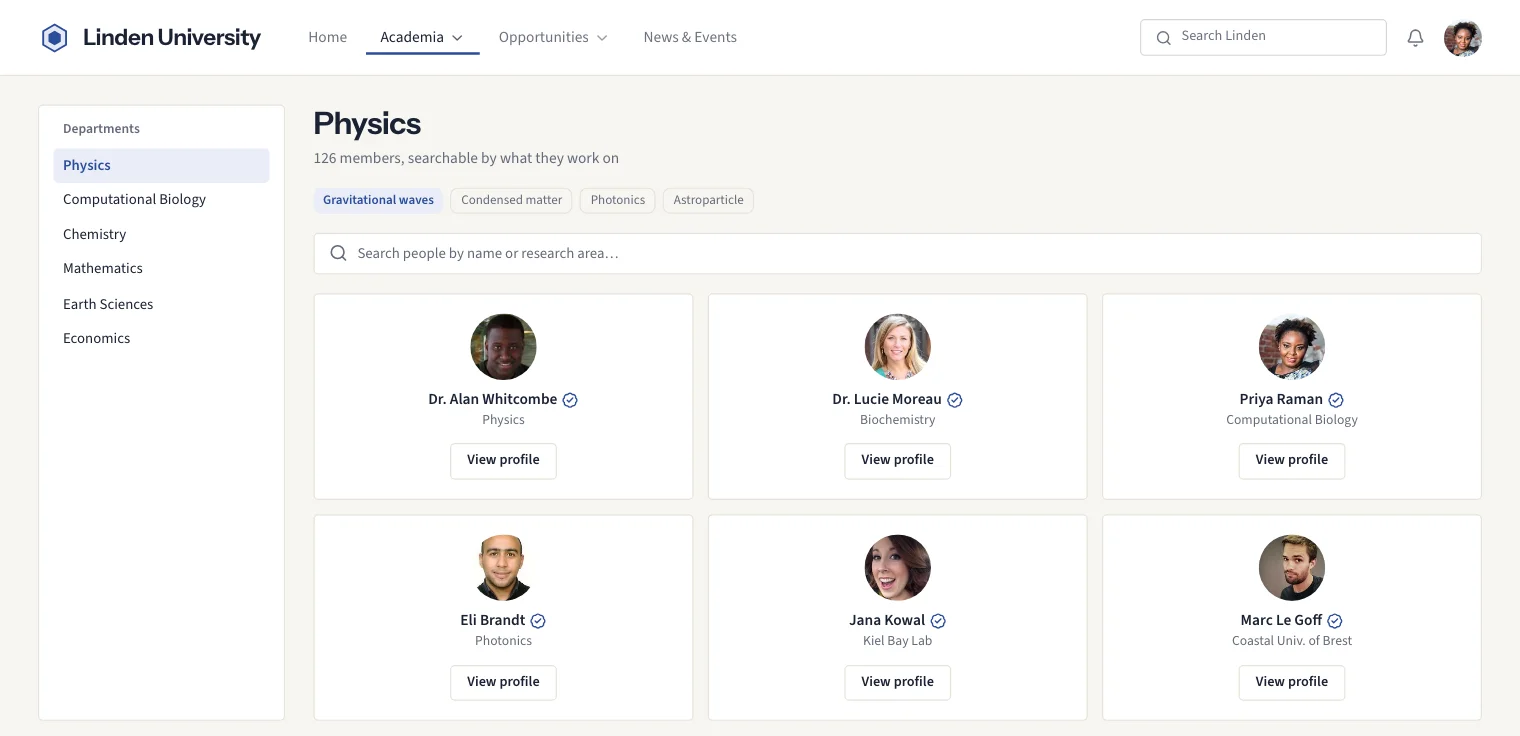Focus the Search Linden input field
The width and height of the screenshot is (1520, 736).
point(1263,37)
